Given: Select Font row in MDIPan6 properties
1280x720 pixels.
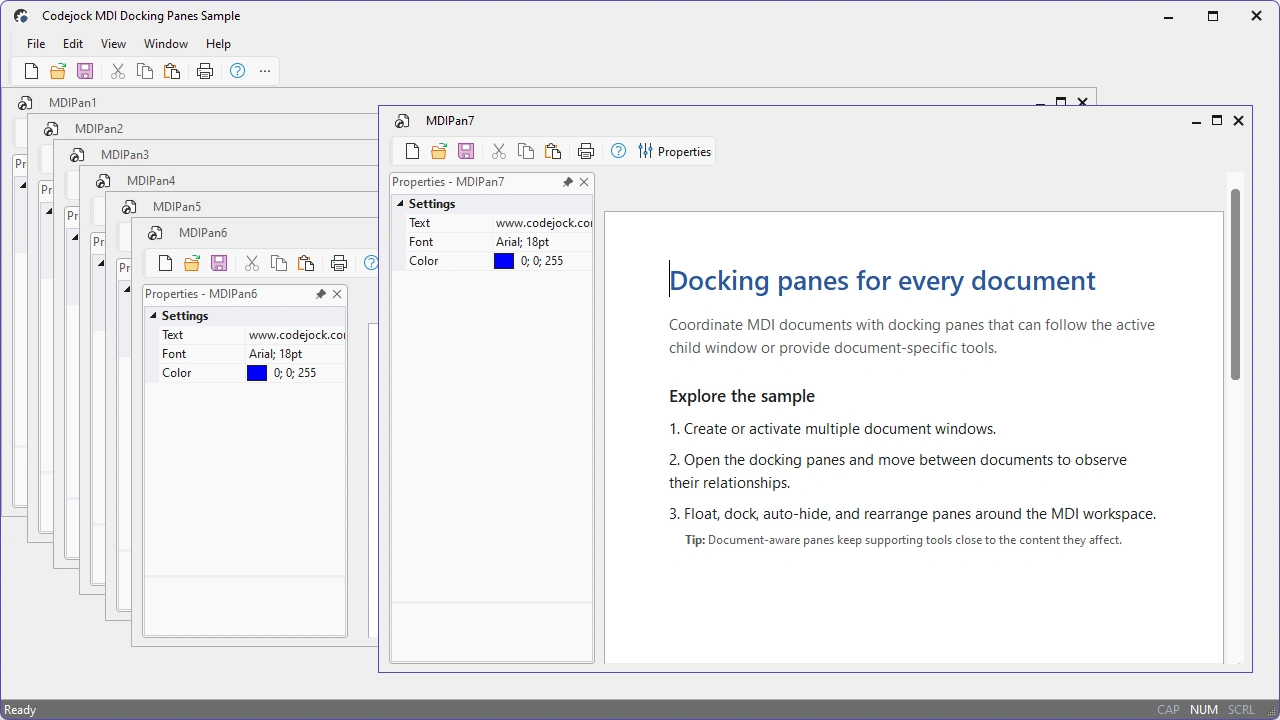Looking at the screenshot, I should click(245, 354).
